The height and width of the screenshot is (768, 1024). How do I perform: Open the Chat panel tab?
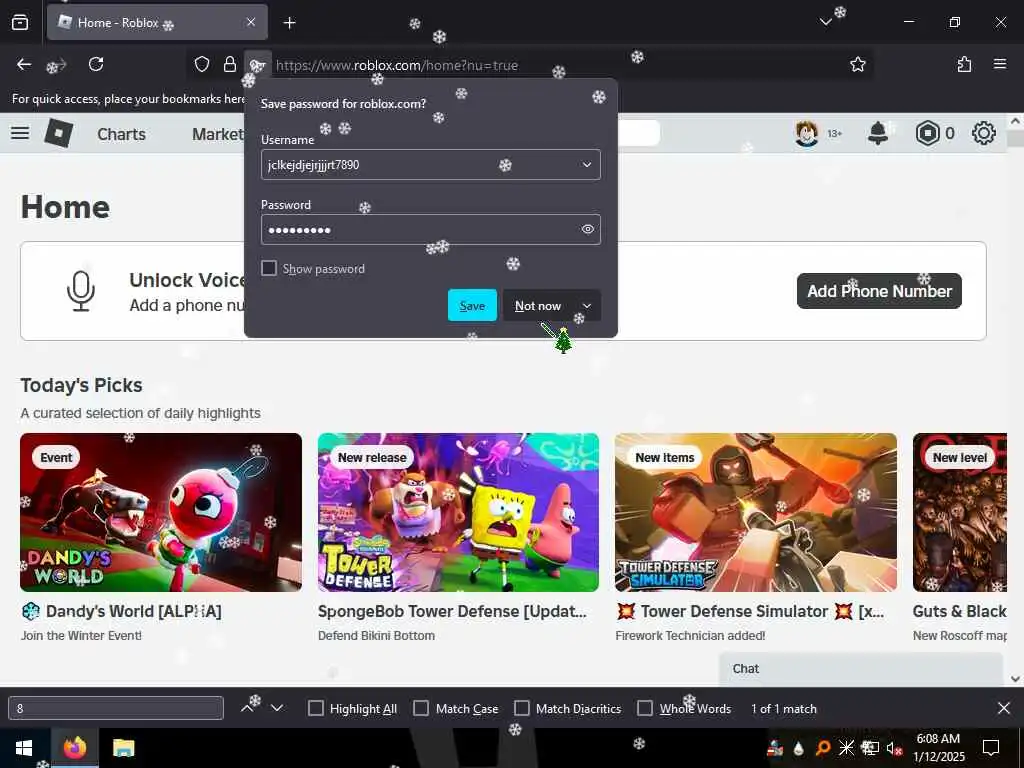861,669
